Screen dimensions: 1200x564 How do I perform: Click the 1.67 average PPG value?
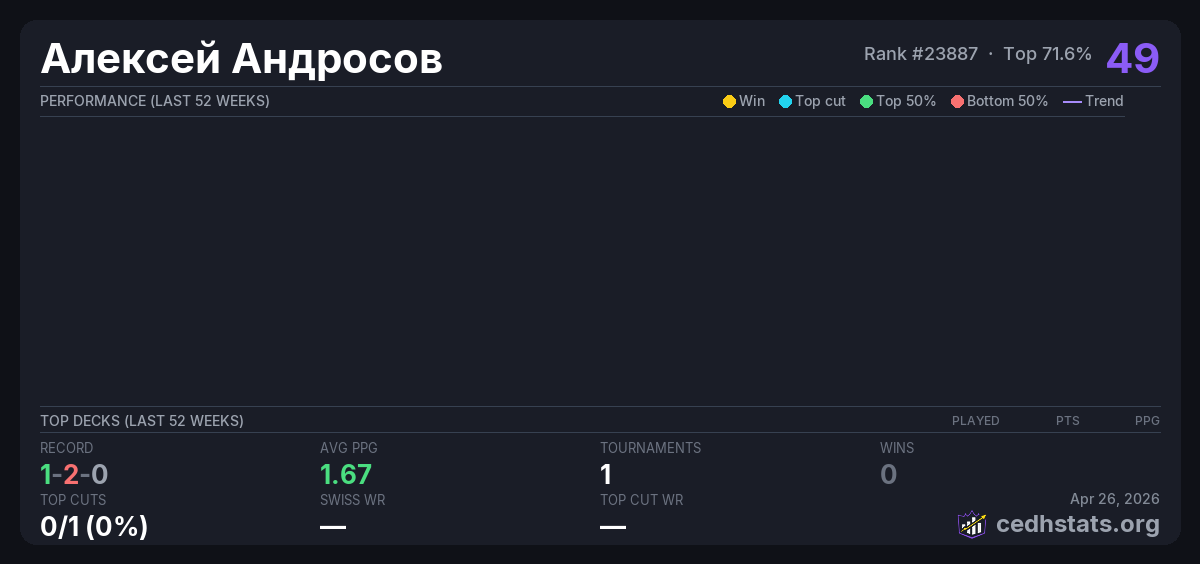[345, 474]
